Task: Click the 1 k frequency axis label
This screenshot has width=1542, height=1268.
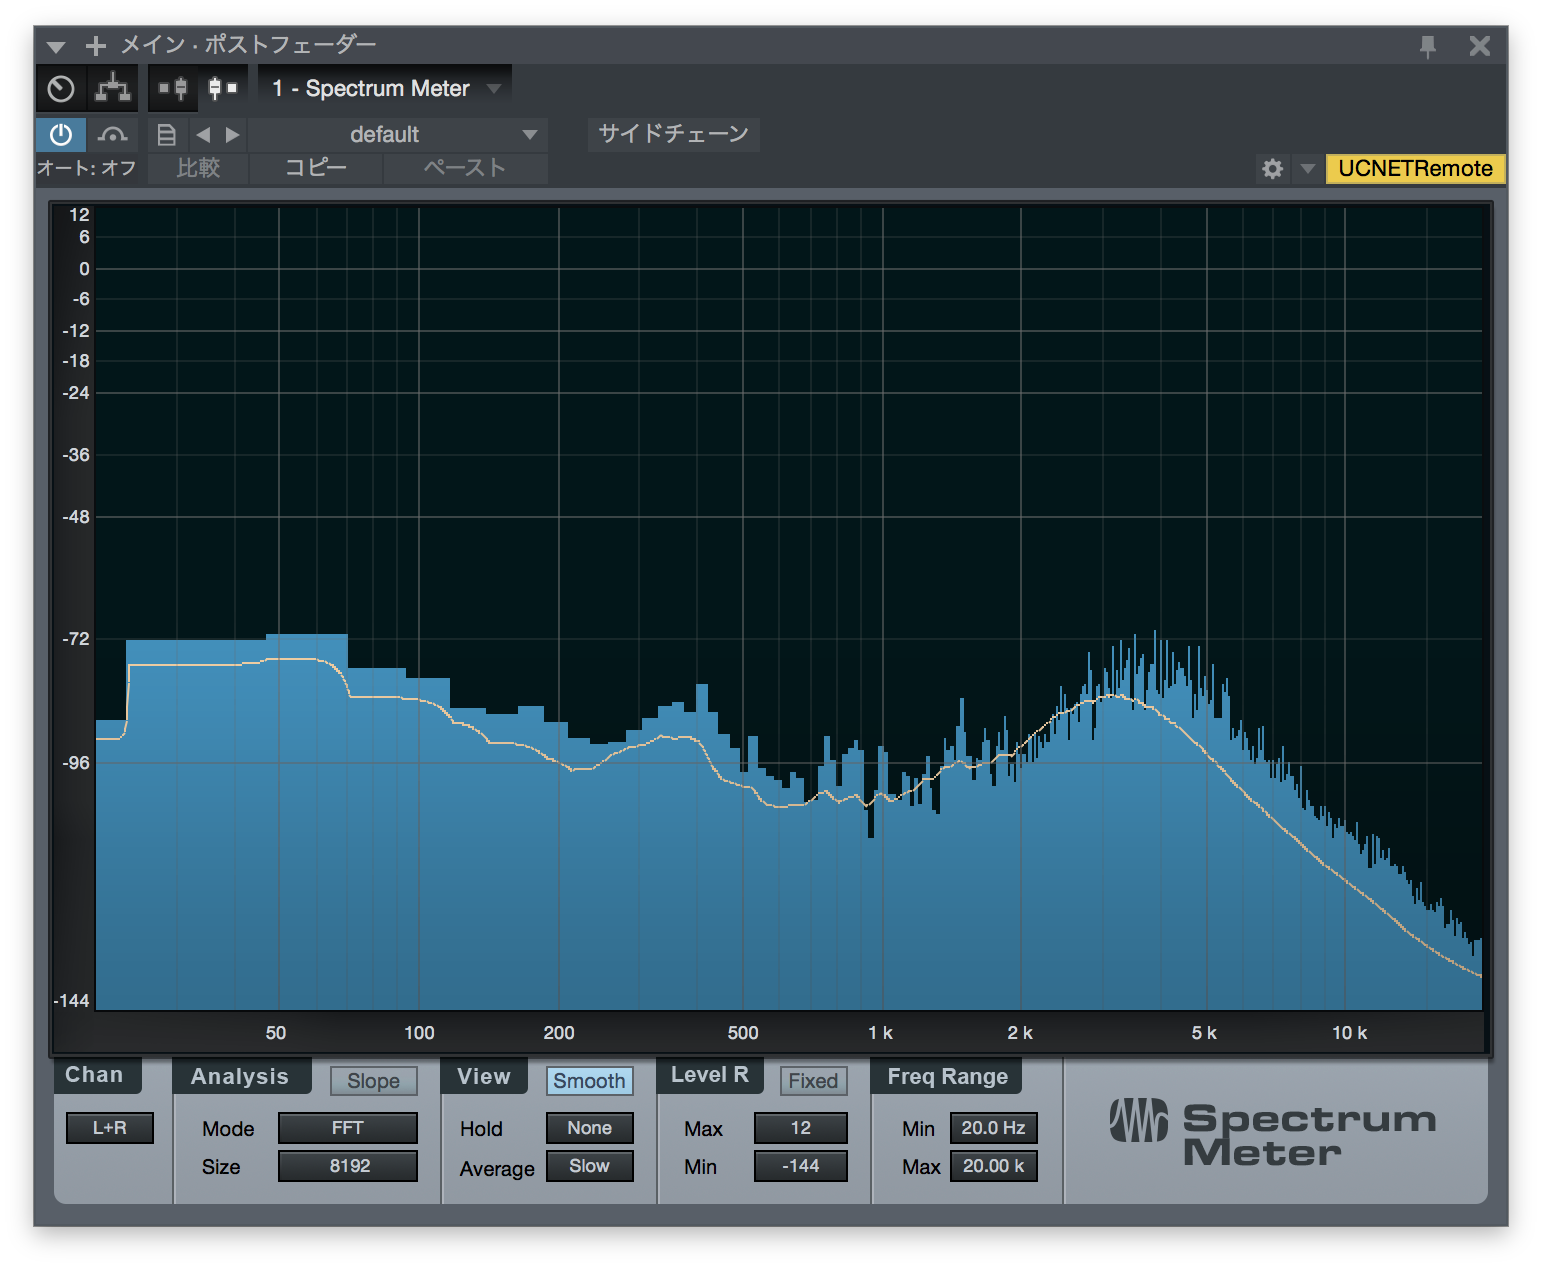Action: click(x=880, y=1033)
